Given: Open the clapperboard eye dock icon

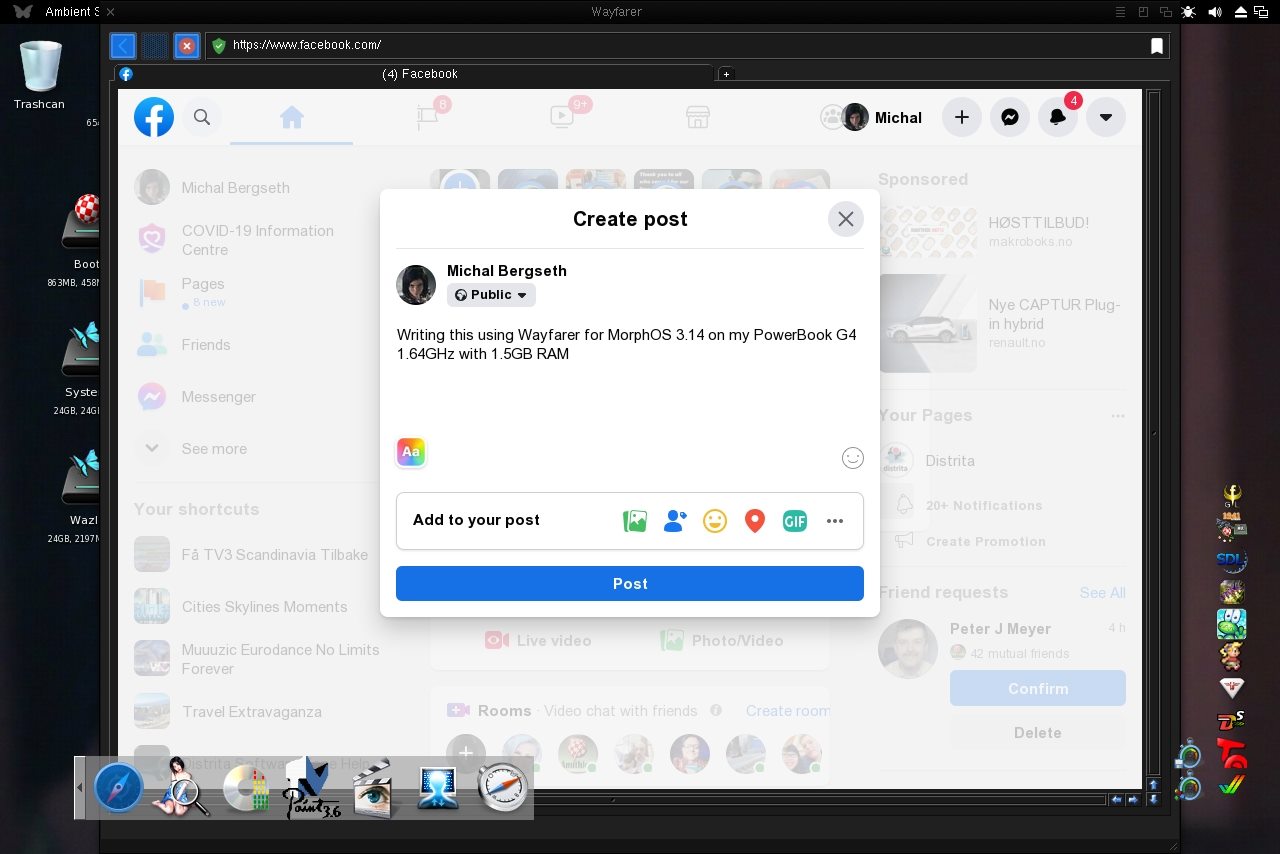Looking at the screenshot, I should pos(373,789).
